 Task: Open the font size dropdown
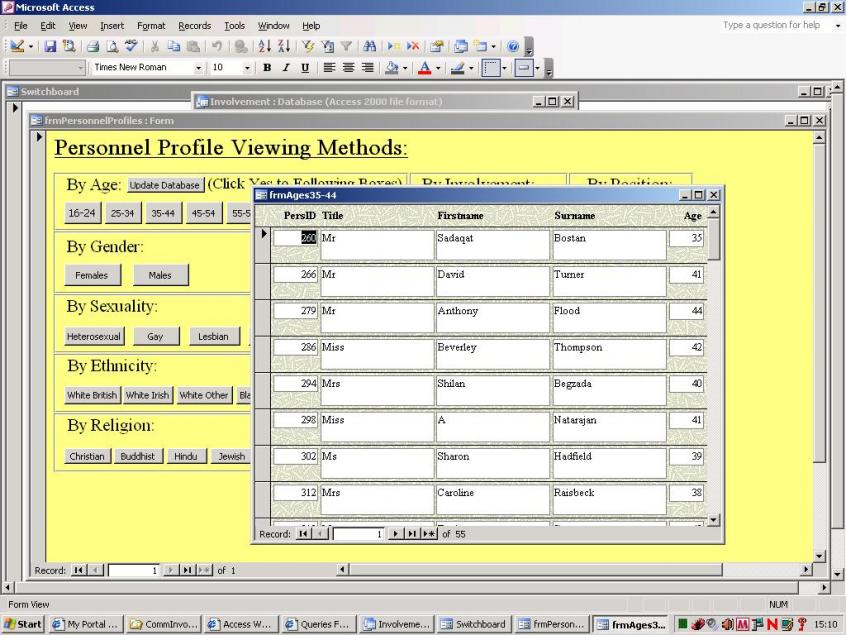pos(247,68)
